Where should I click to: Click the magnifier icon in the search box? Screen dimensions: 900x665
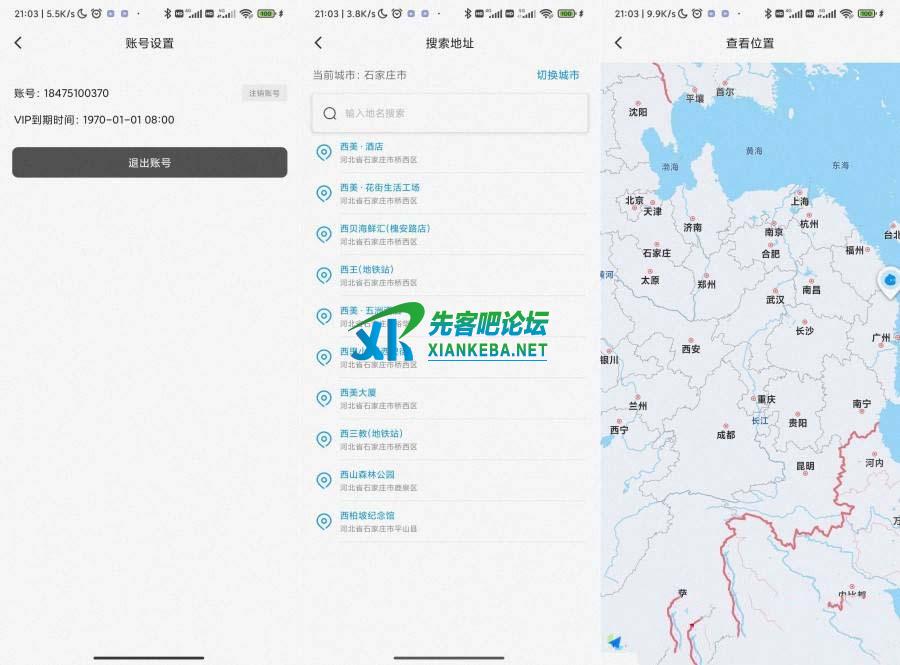[330, 114]
